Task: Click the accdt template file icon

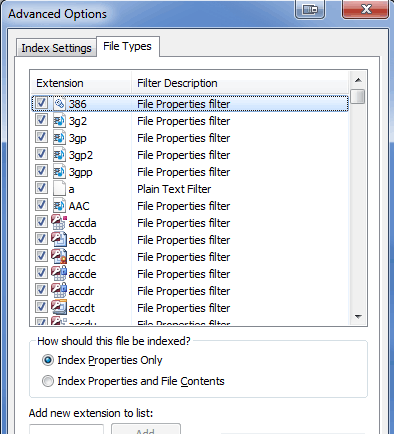Action: coord(59,308)
